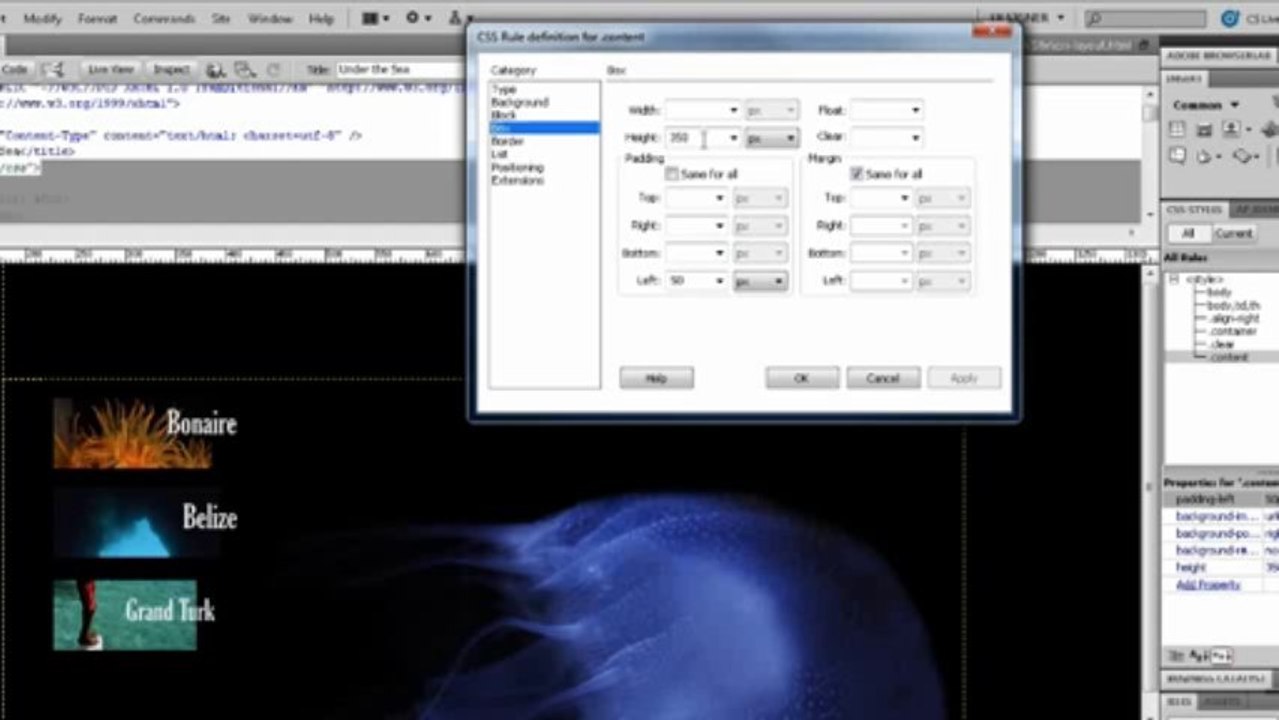Open the Common category dropdown in Insert panel
This screenshot has height=720, width=1279.
tap(1207, 104)
